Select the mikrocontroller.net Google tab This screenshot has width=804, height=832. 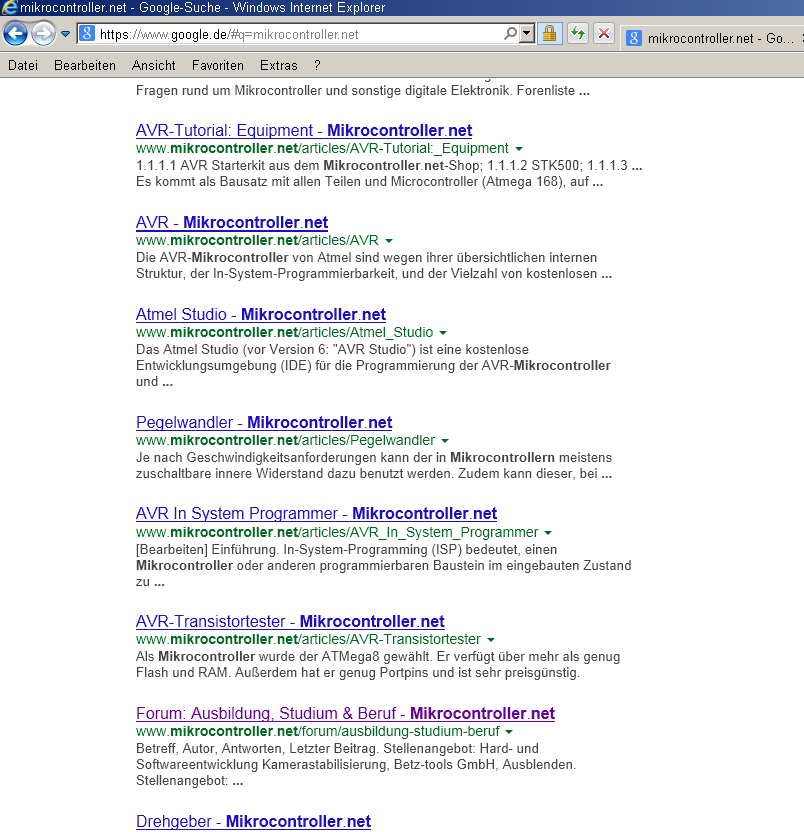click(x=711, y=38)
